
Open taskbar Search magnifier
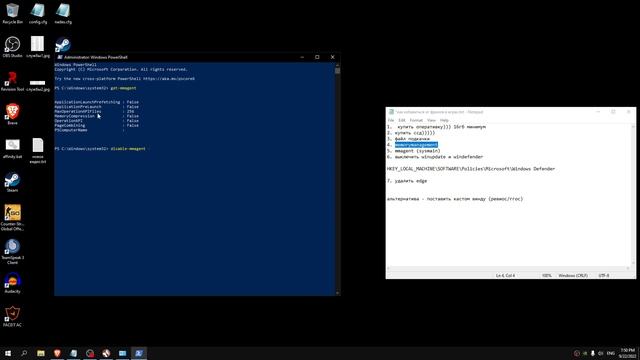coord(24,353)
